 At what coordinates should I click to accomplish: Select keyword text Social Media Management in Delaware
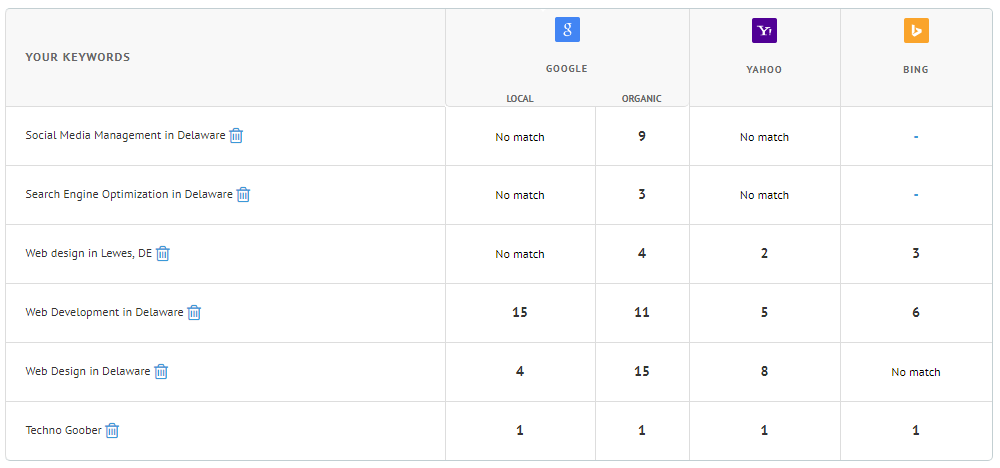tap(125, 135)
